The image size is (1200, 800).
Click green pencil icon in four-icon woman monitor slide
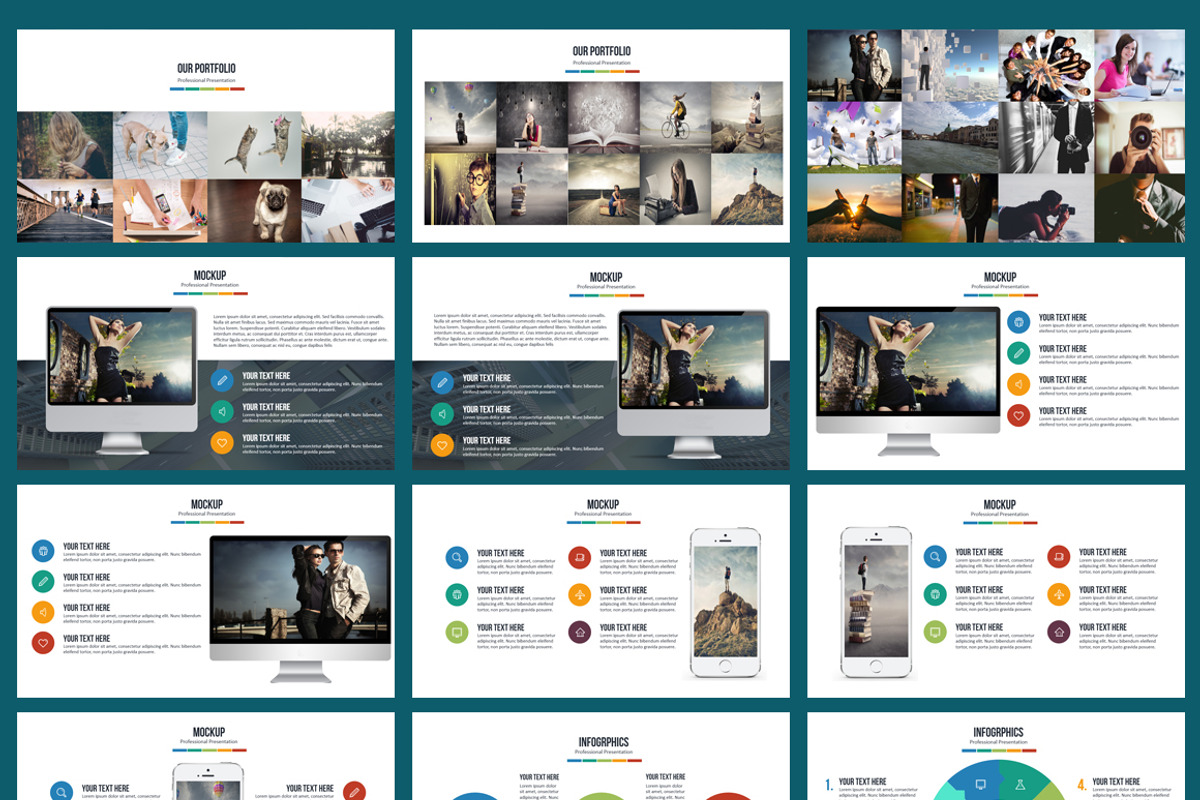(x=1018, y=353)
